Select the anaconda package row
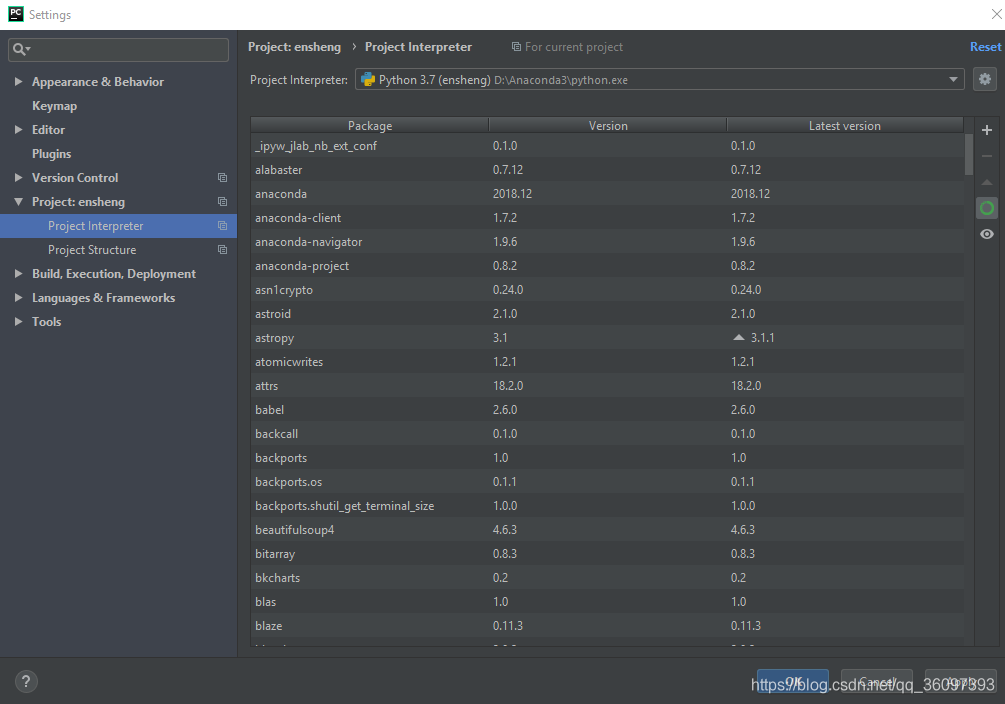Image resolution: width=1005 pixels, height=704 pixels. pyautogui.click(x=607, y=194)
